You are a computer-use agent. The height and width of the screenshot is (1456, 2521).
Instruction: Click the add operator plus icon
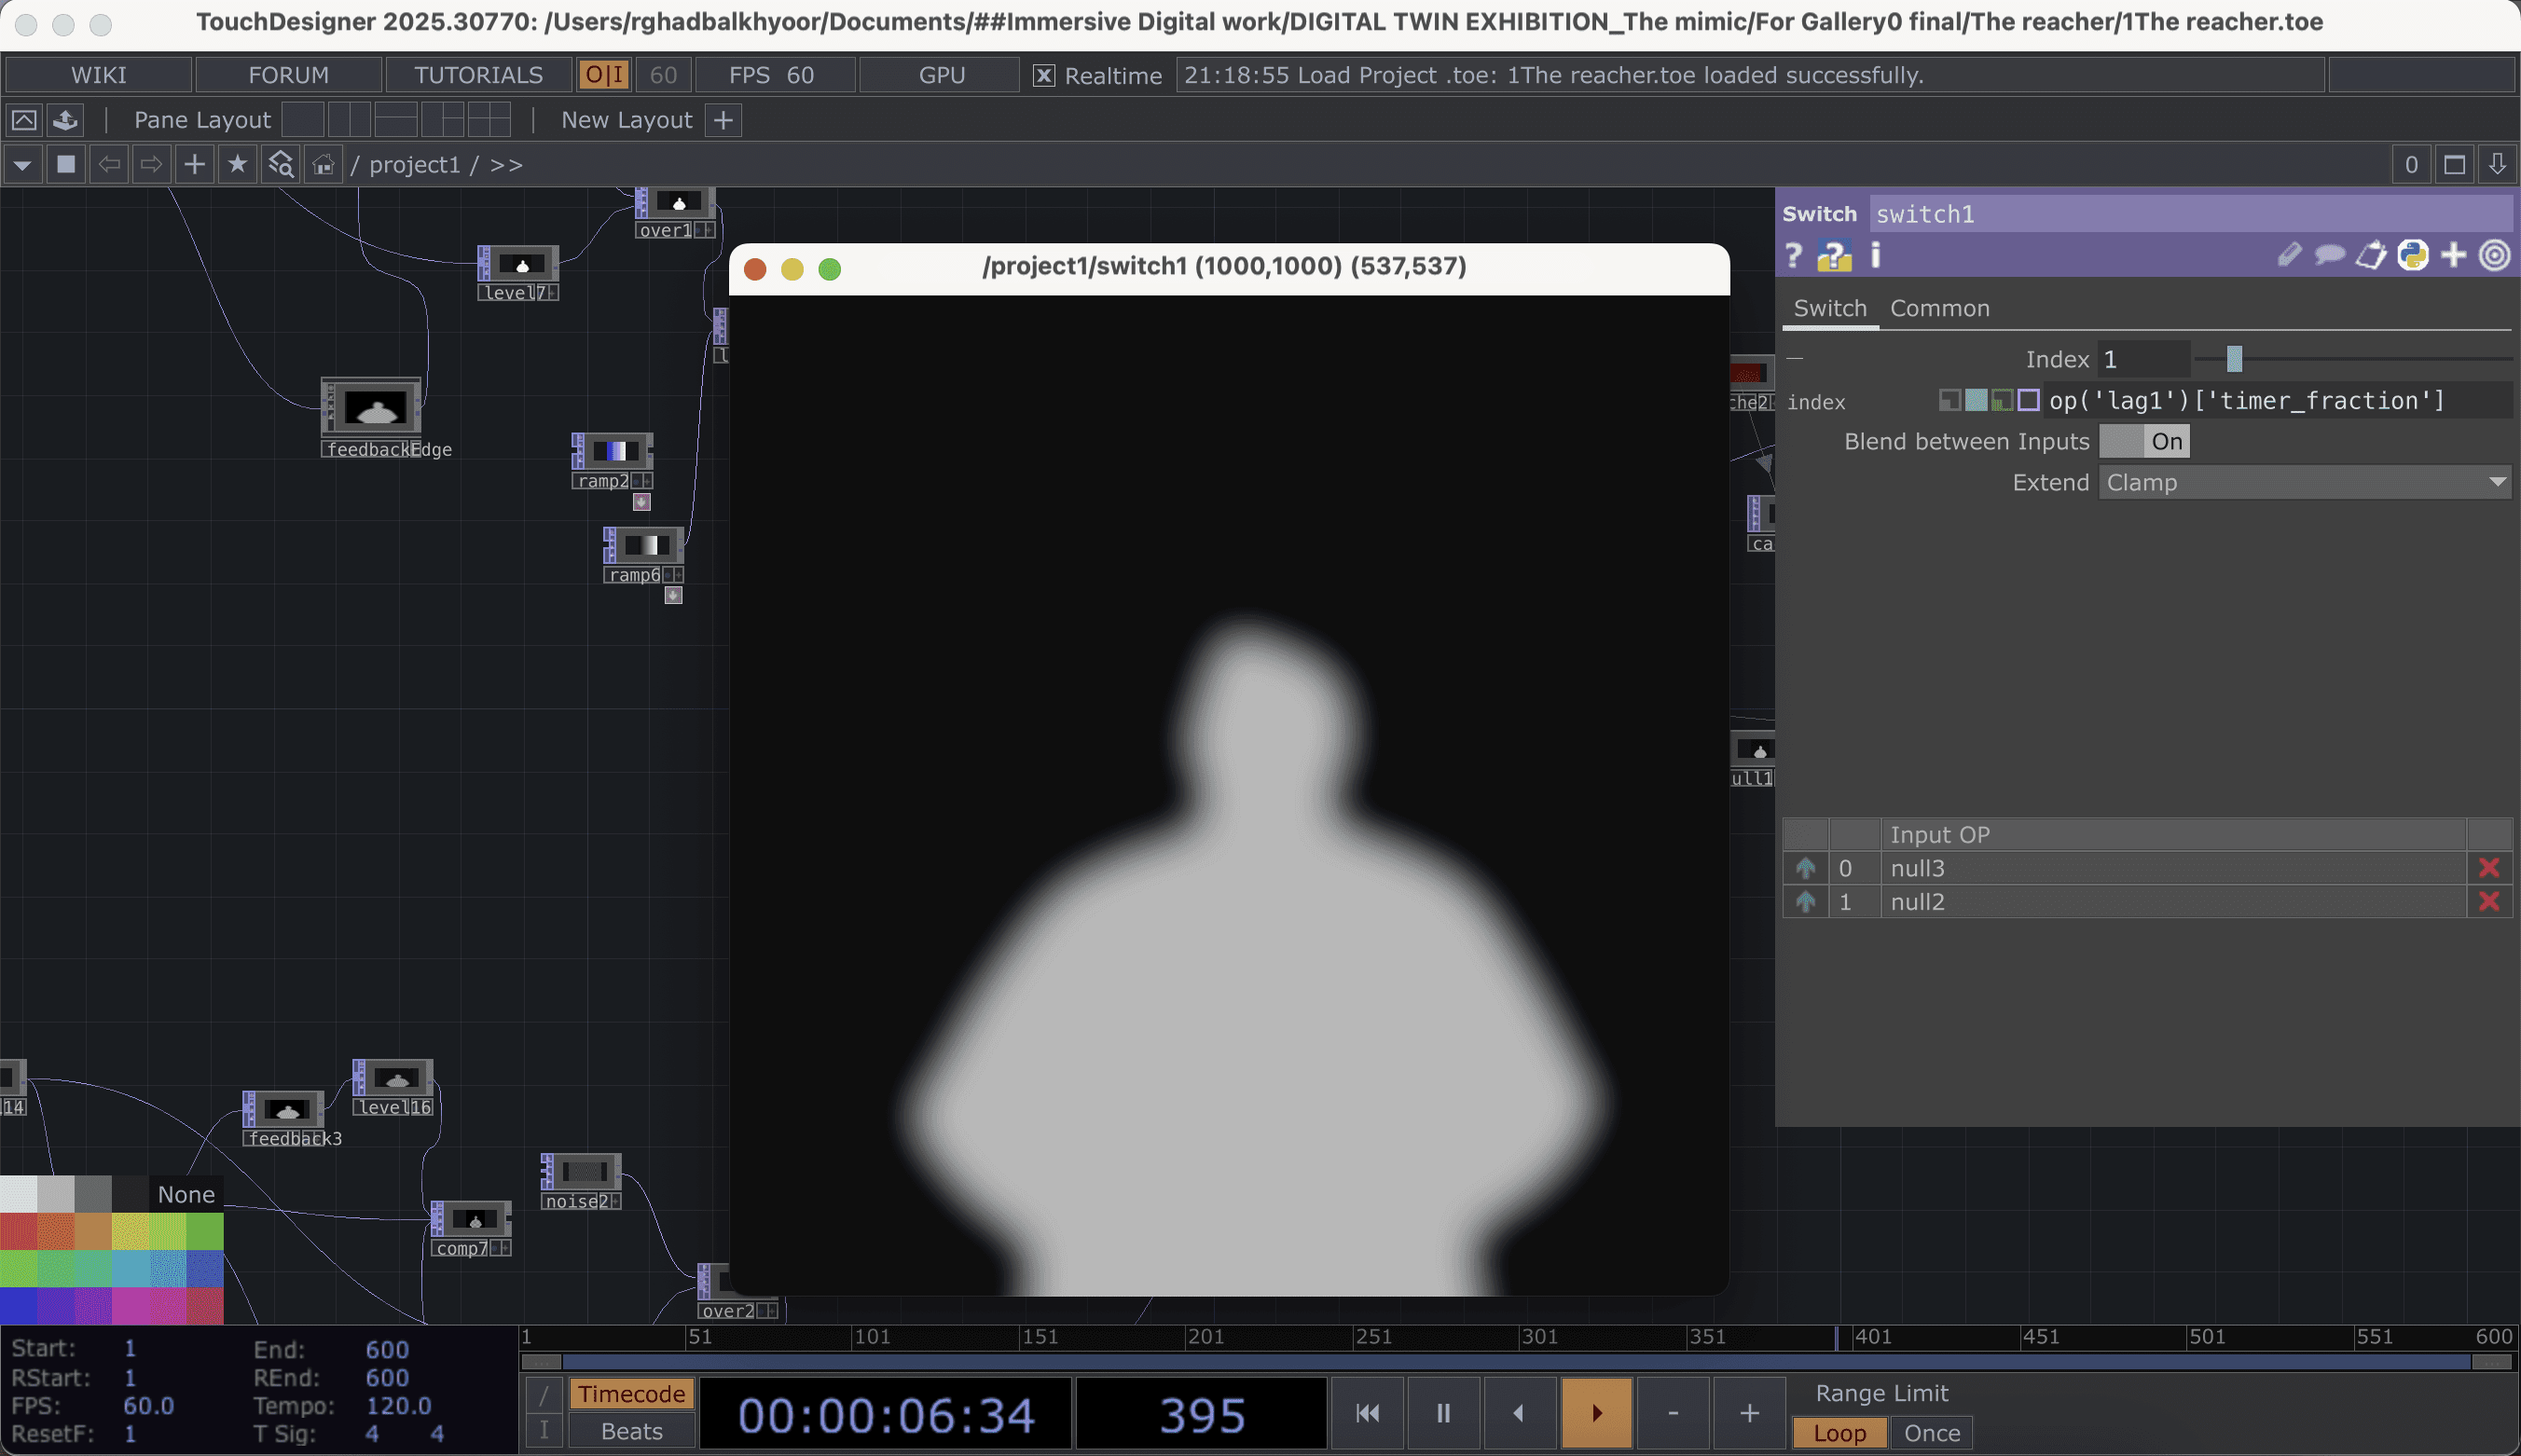click(195, 164)
